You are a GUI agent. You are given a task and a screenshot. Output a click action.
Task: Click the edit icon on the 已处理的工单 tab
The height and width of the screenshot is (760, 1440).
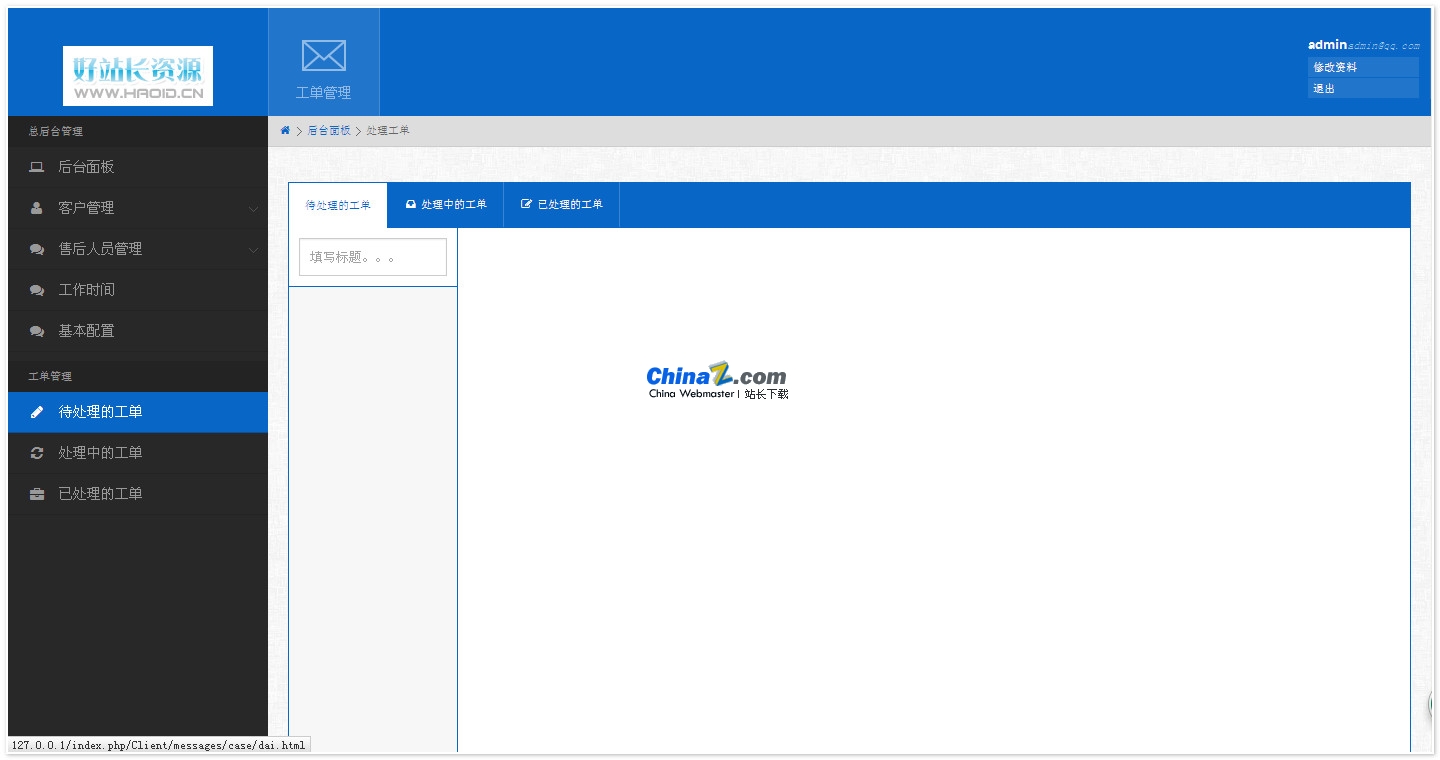pyautogui.click(x=527, y=204)
